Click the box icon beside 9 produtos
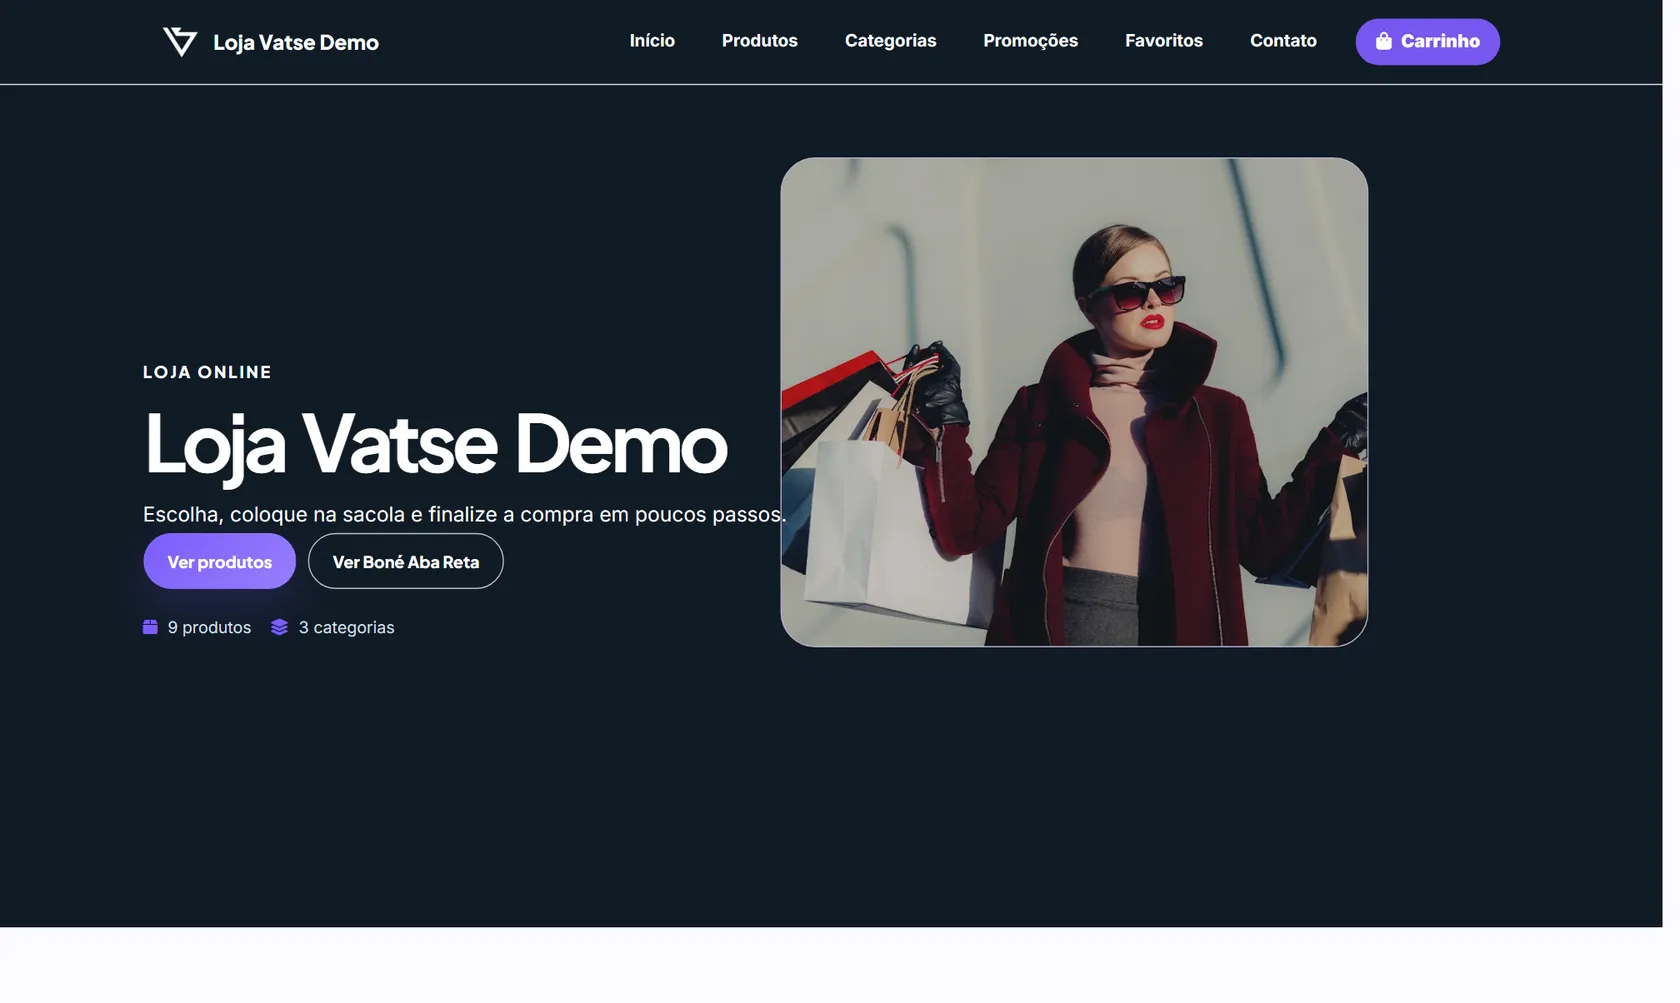1680x1003 pixels. pos(150,627)
